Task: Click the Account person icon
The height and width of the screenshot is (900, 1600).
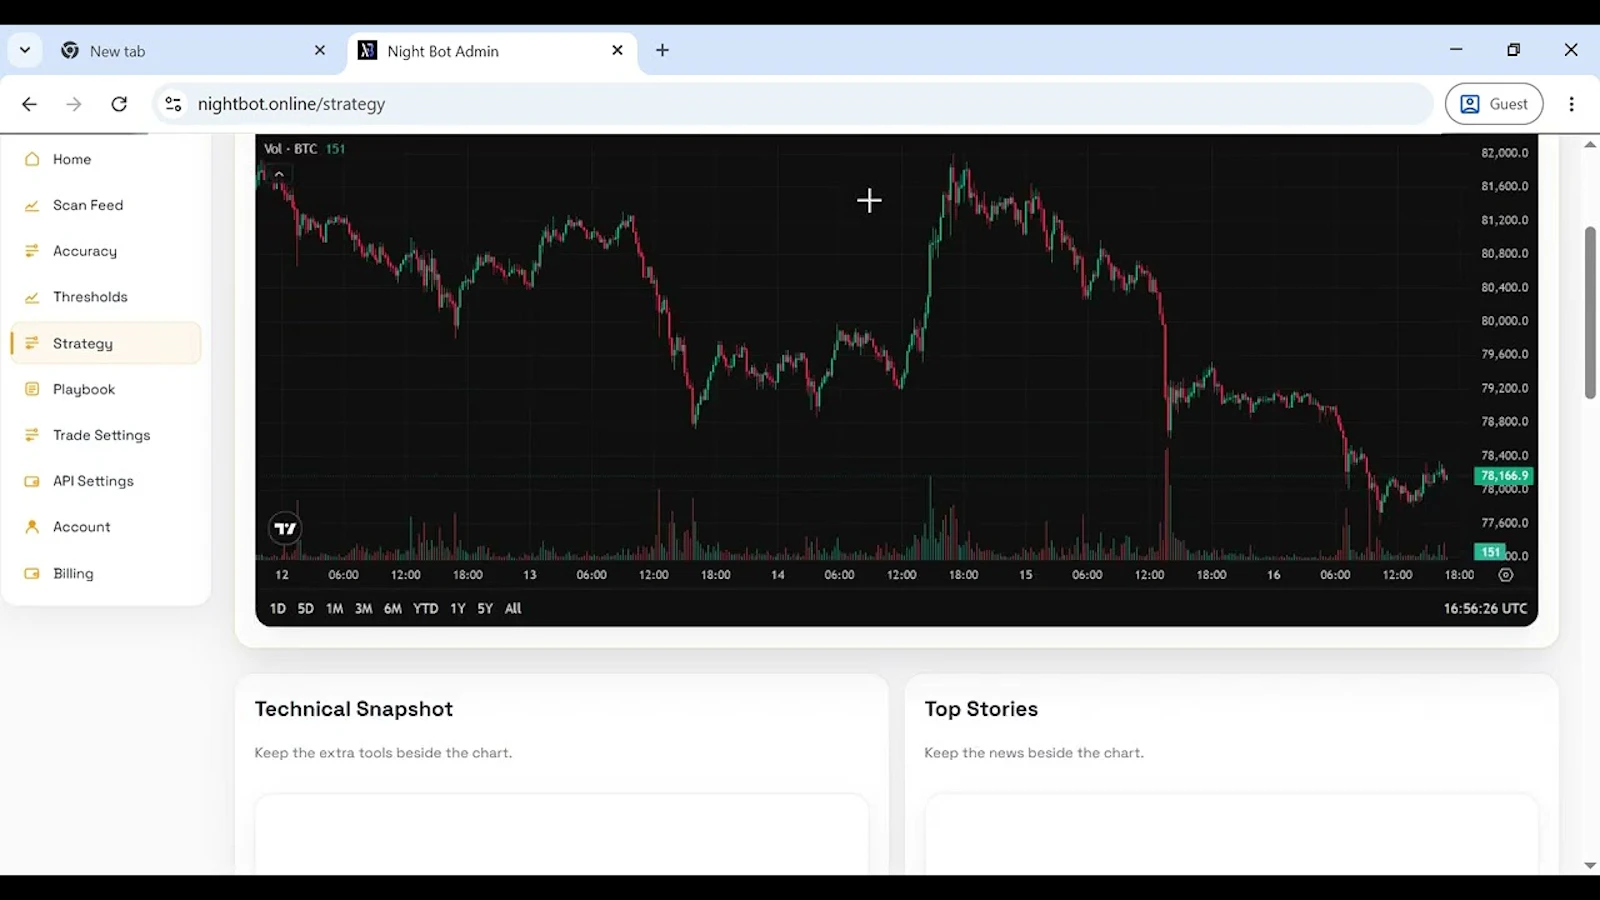Action: point(32,527)
